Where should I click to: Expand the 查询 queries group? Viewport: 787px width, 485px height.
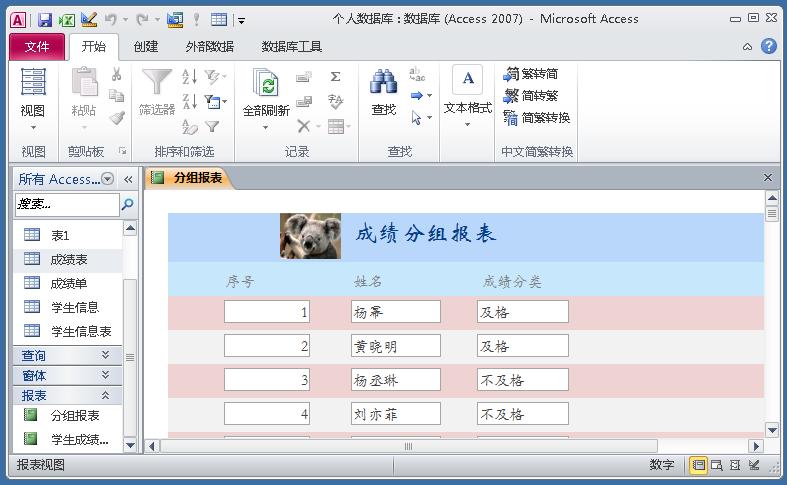click(67, 355)
